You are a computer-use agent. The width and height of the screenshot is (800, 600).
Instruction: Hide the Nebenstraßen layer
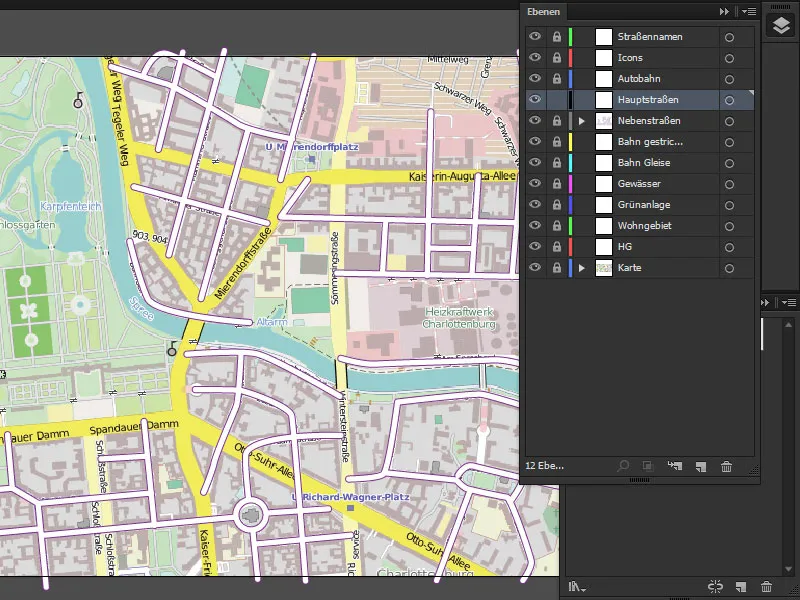coord(535,120)
